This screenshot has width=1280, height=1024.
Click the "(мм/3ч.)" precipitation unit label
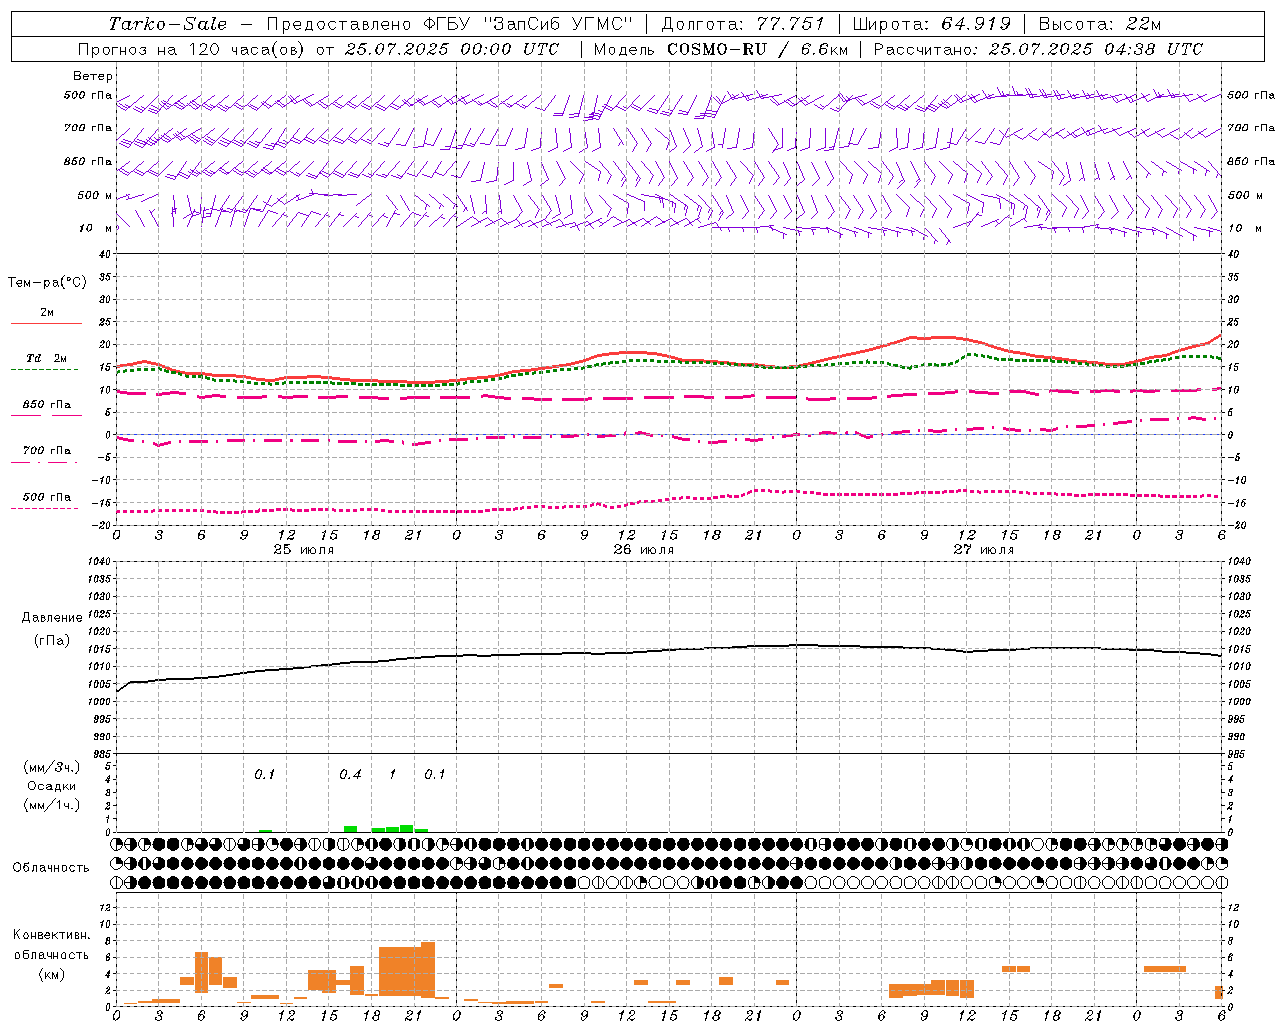(51, 767)
